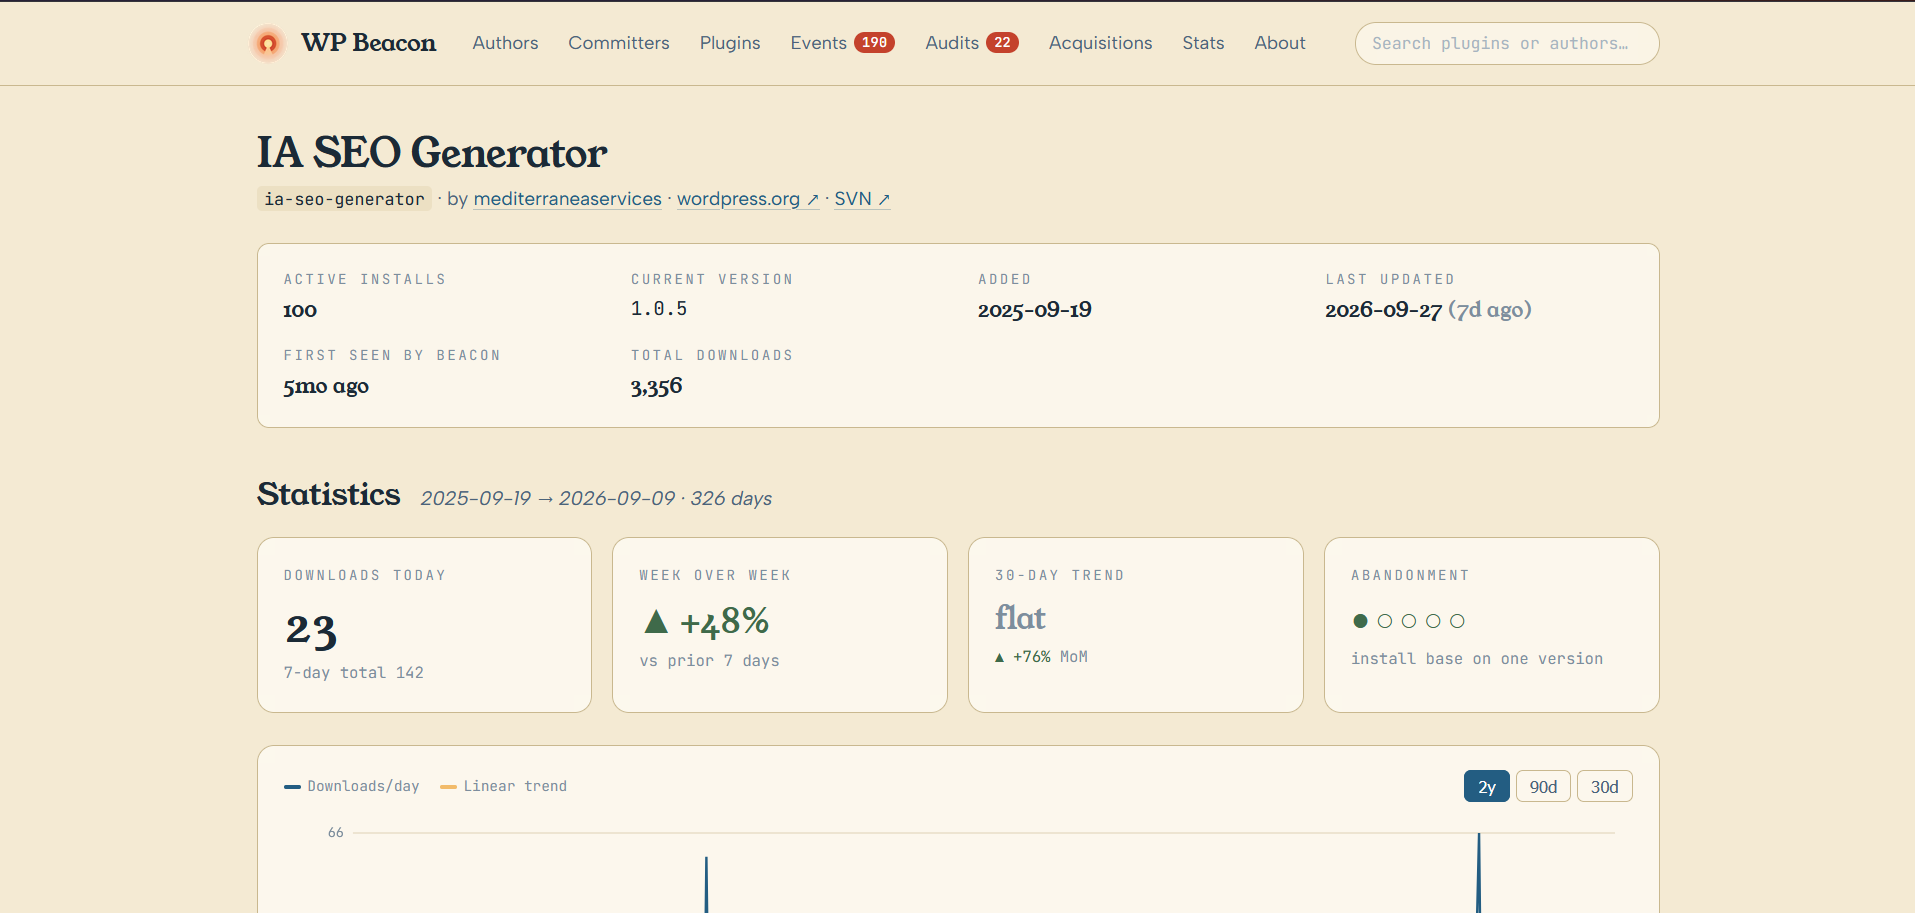This screenshot has height=913, width=1915.
Task: Switch chart range to 2y
Action: pos(1487,786)
